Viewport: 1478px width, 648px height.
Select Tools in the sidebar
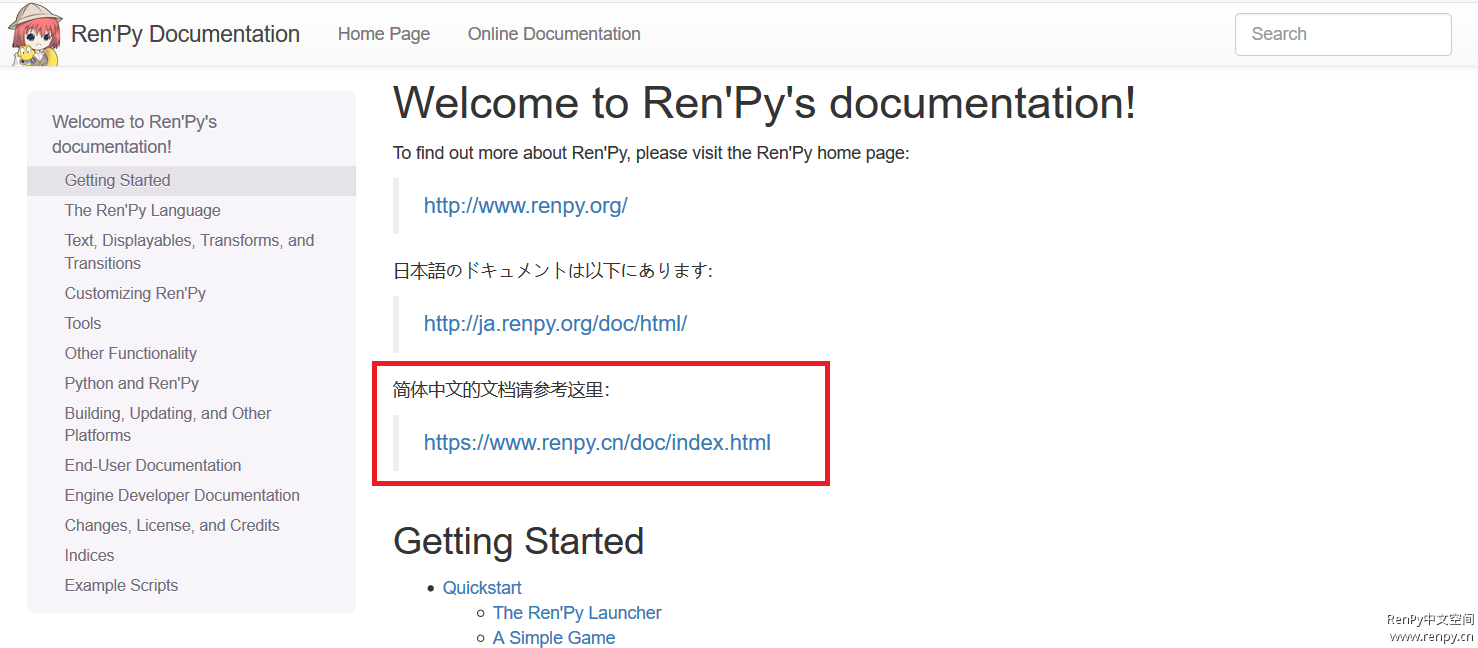tap(83, 324)
